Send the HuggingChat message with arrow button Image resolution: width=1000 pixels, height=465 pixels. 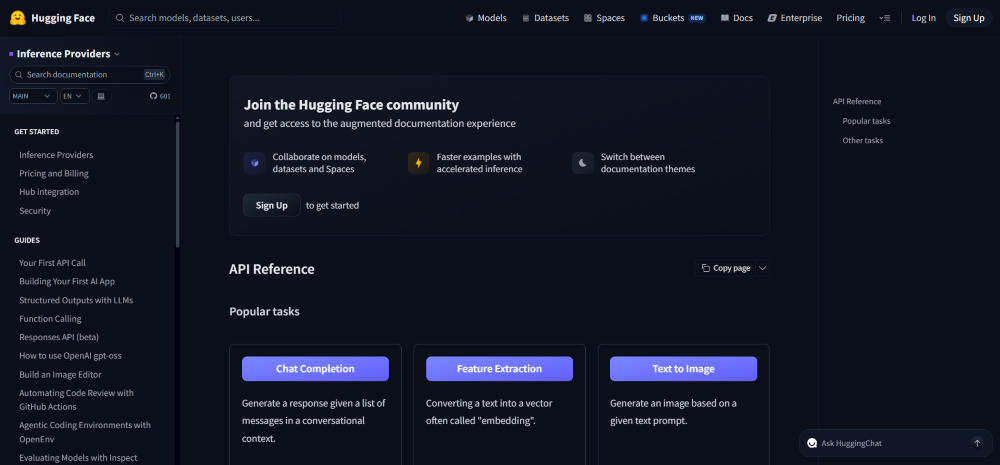[x=977, y=443]
